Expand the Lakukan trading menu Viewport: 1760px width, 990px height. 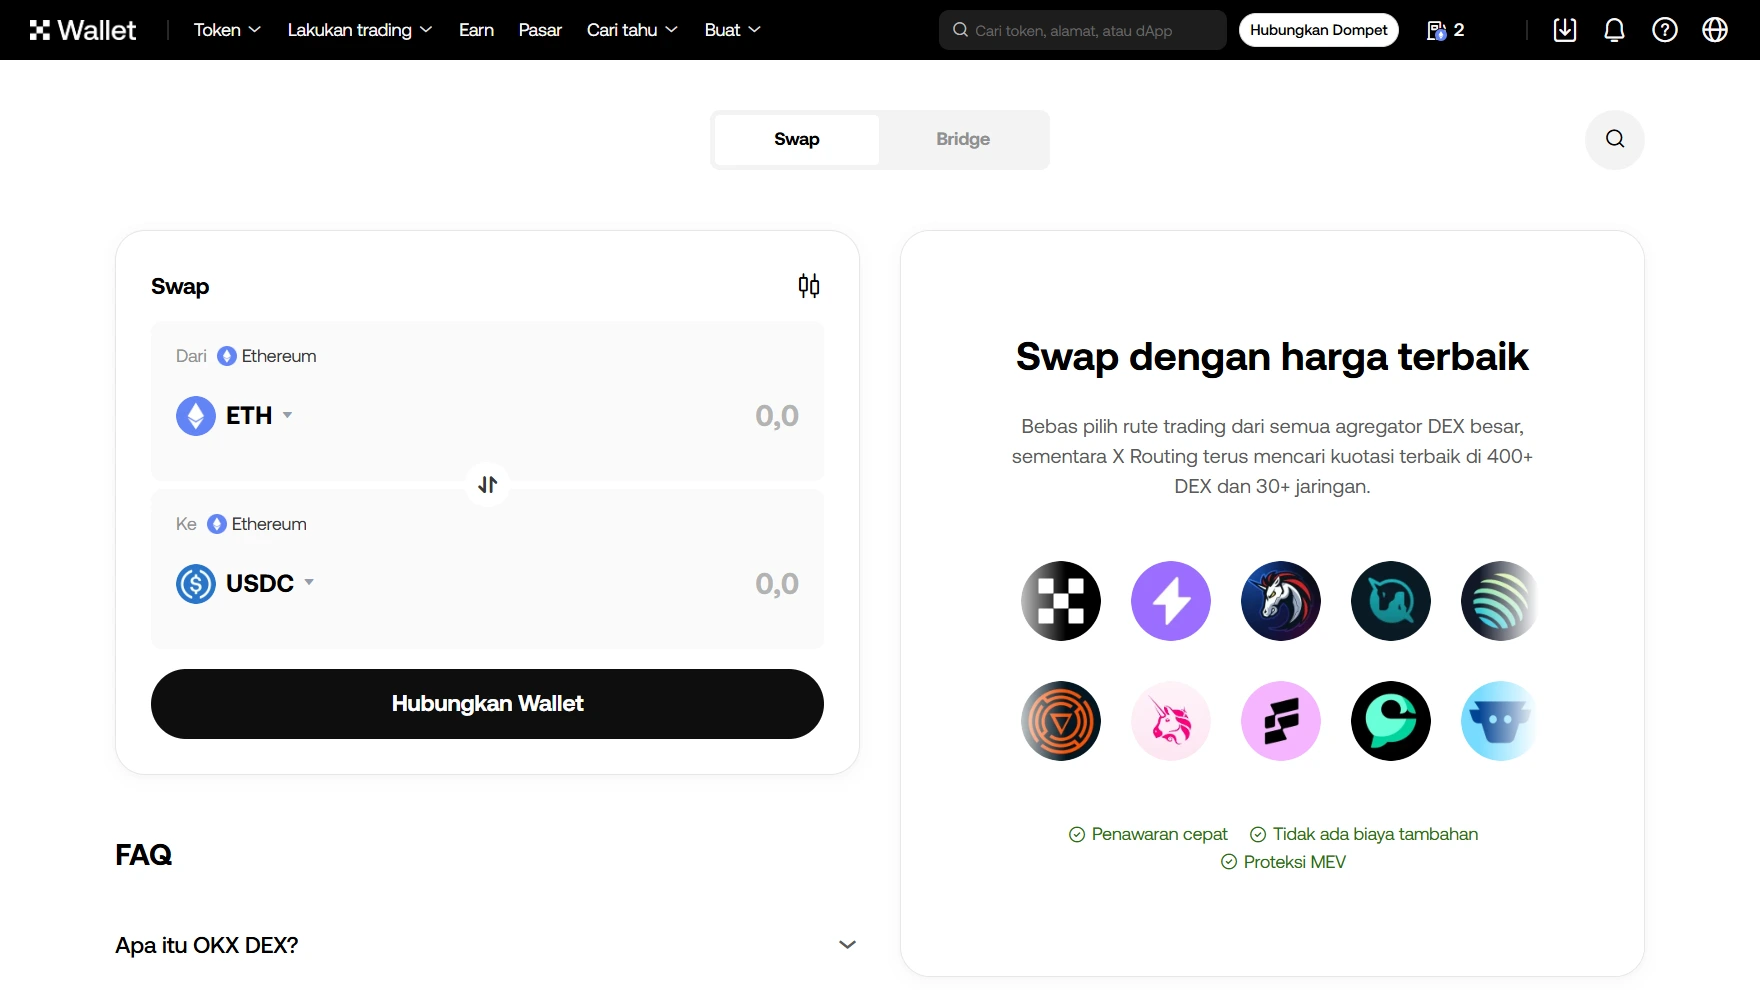(x=360, y=30)
